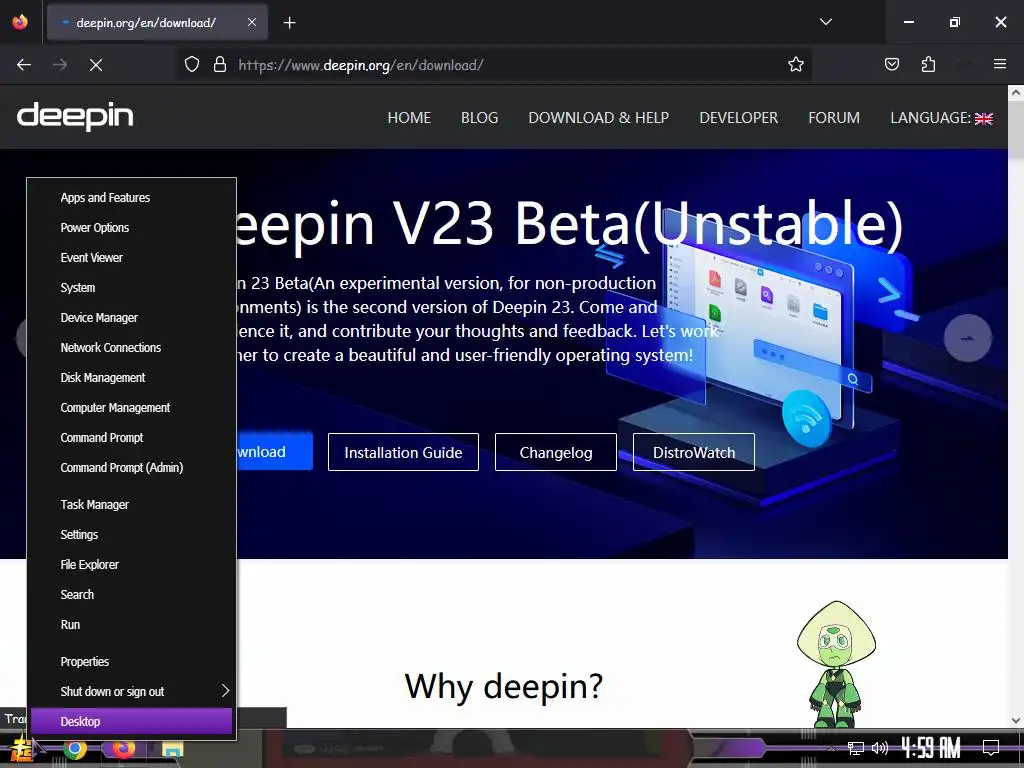Choose Apps and Features in context menu
Screen dimensions: 1024x768
(131, 197)
